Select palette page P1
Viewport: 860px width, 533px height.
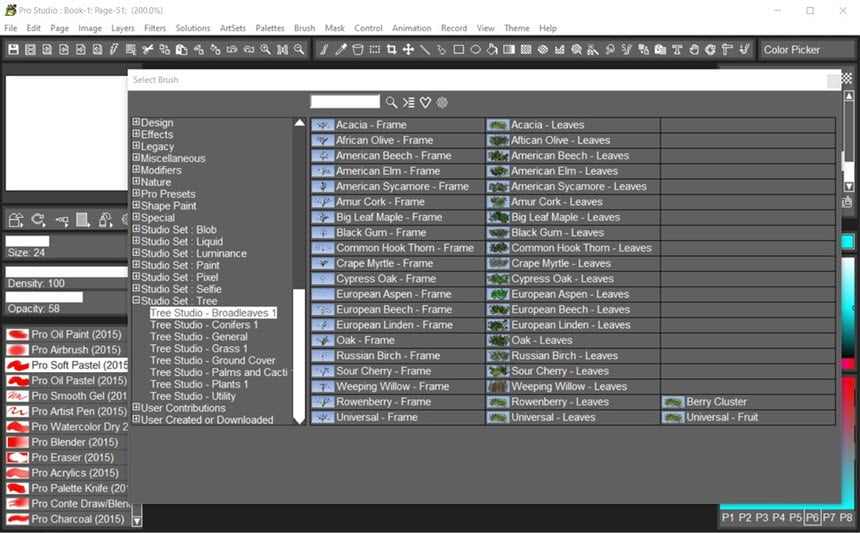728,517
